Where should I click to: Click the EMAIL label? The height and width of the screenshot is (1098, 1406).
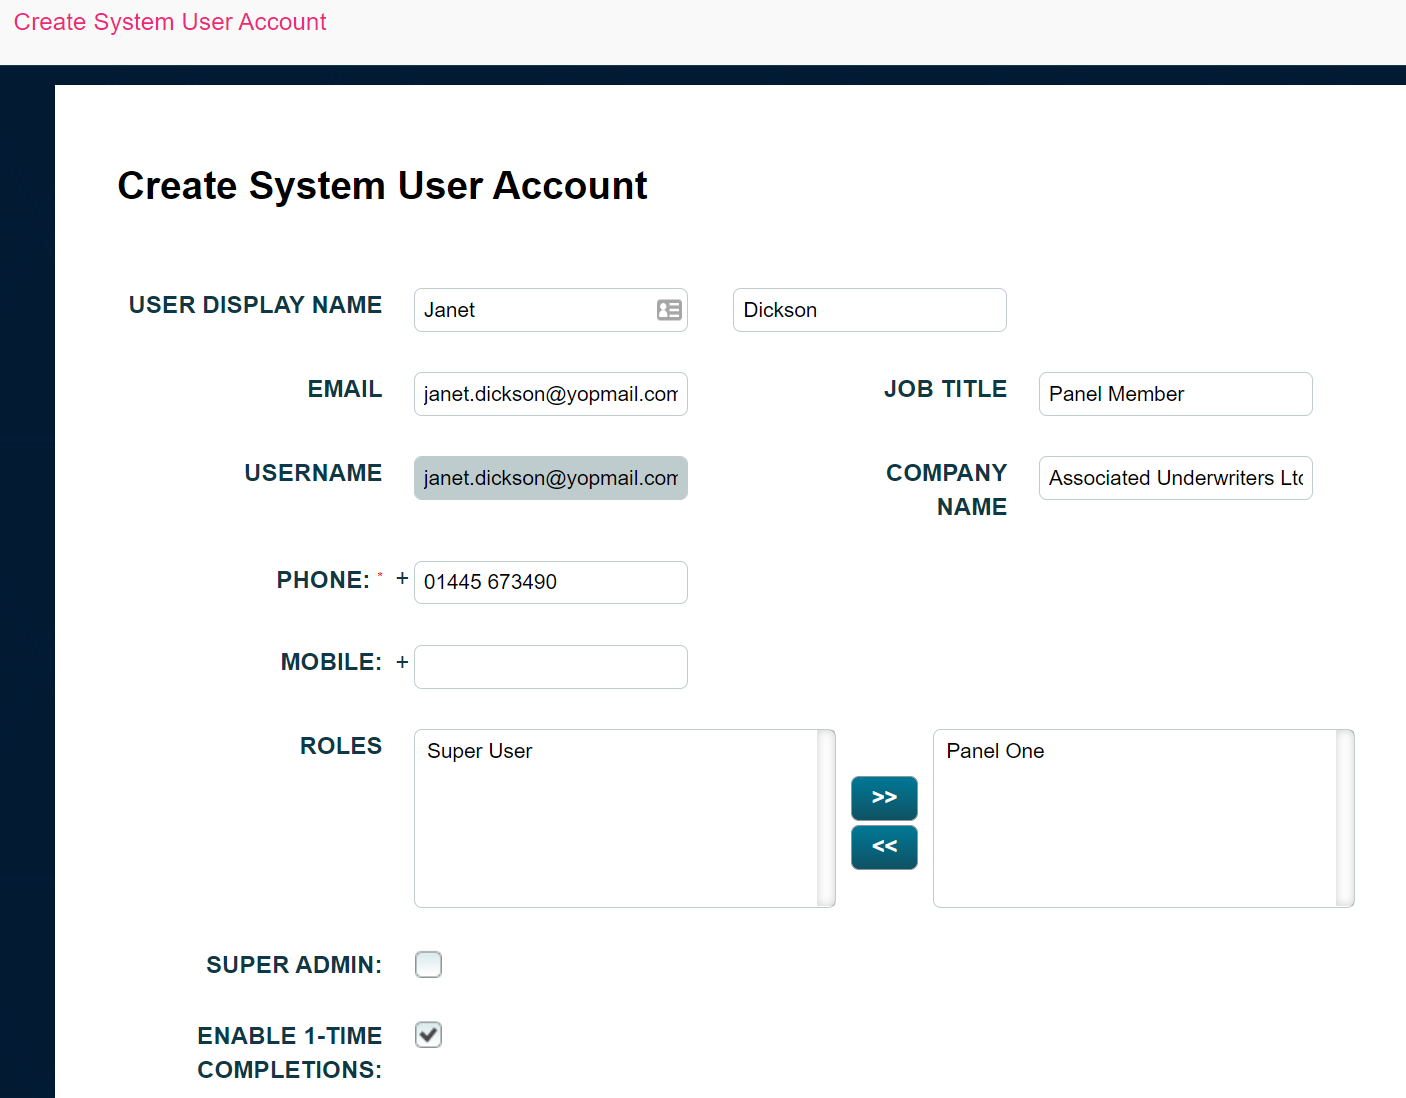pyautogui.click(x=345, y=389)
